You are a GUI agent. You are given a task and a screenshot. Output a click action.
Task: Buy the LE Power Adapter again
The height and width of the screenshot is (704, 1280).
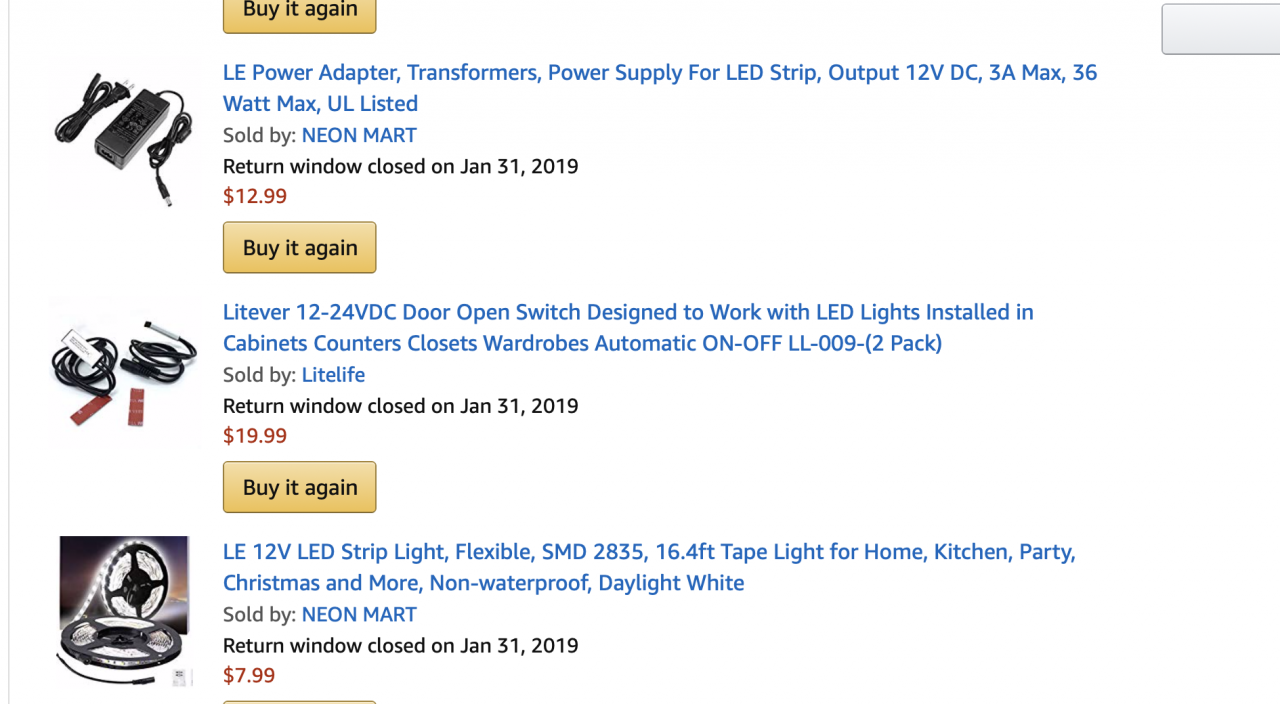pyautogui.click(x=299, y=248)
